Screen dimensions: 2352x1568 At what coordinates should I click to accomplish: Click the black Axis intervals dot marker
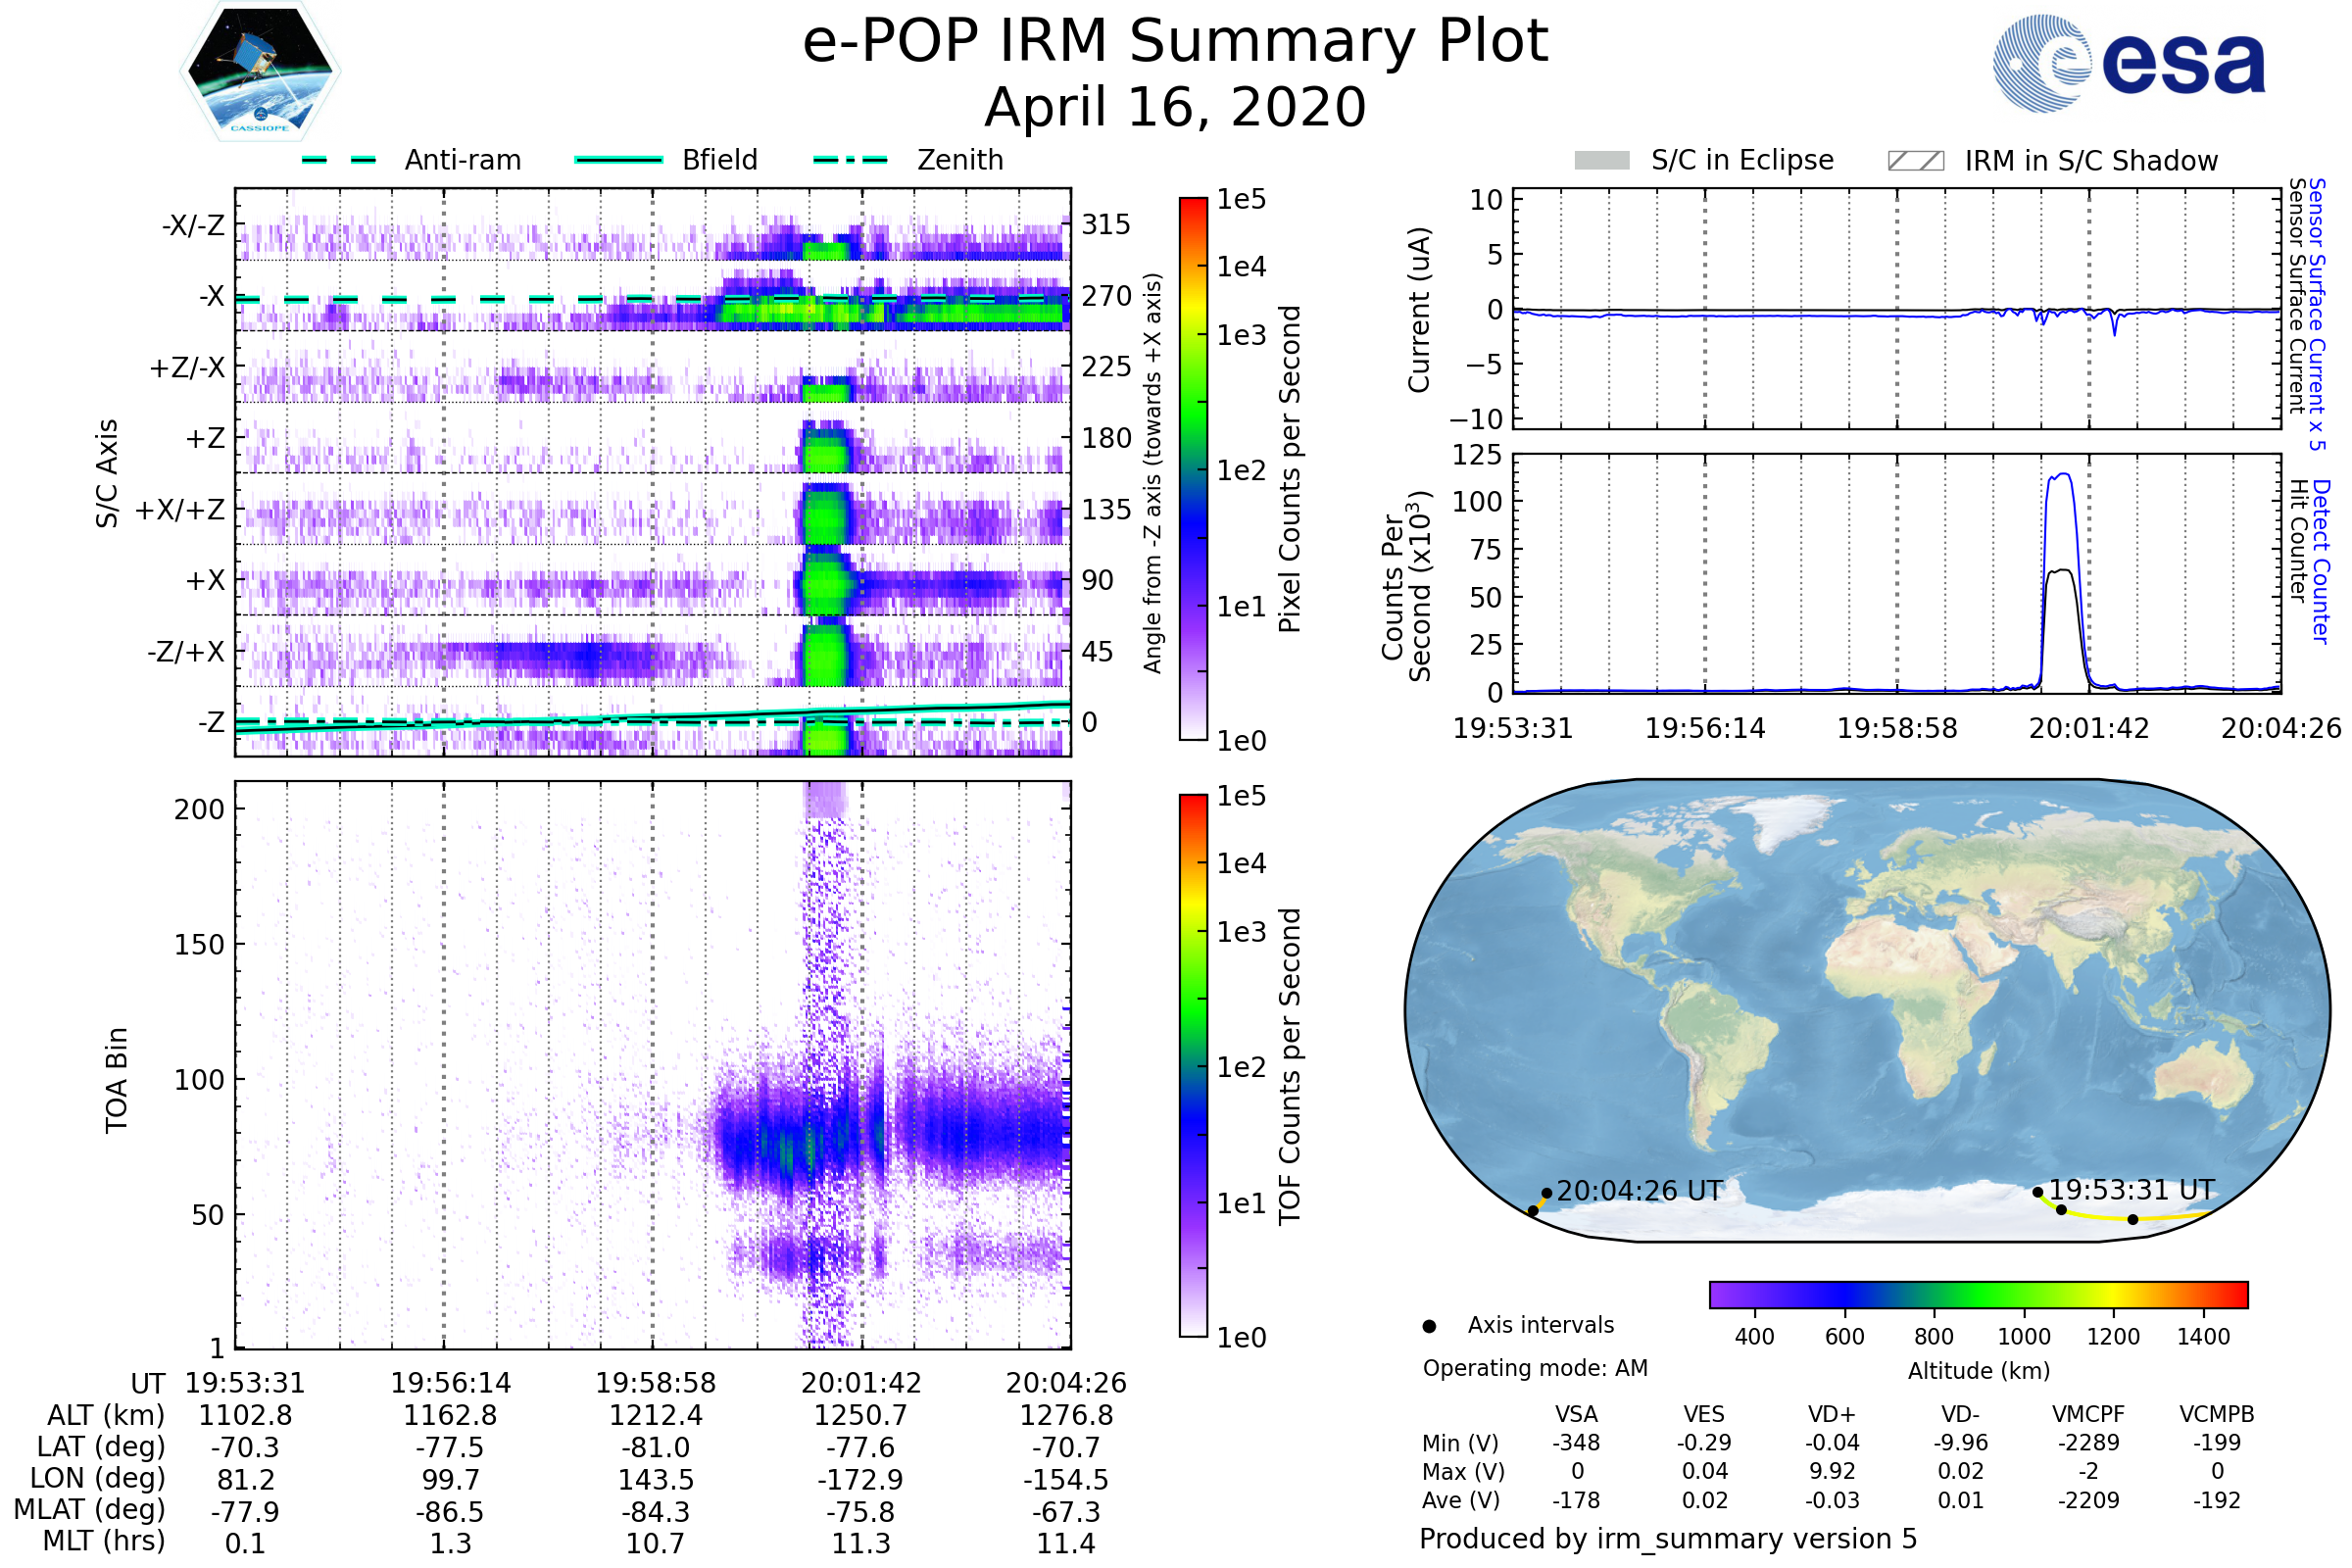pos(1429,1326)
